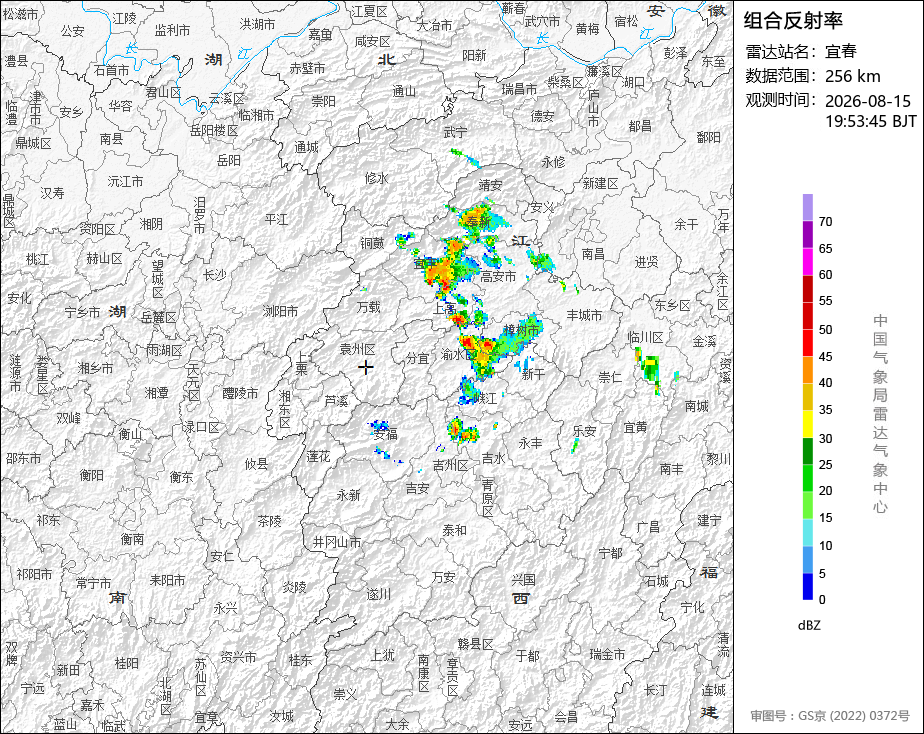Click the blue 0 dBZ legend color
Viewport: 924px width, 734px height.
tap(807, 586)
